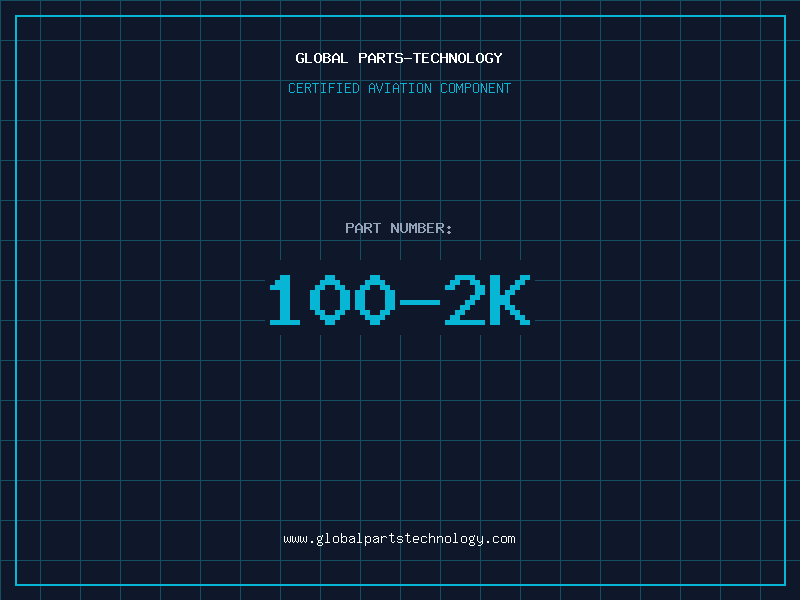Click the word COMPONENT in the subtitle
Viewport: 800px width, 600px height.
tap(475, 88)
